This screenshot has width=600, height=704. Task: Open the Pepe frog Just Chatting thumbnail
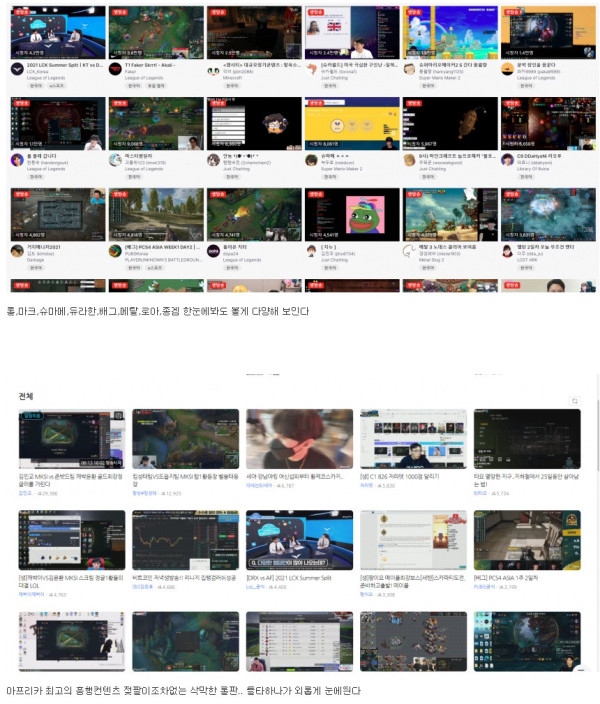point(352,215)
